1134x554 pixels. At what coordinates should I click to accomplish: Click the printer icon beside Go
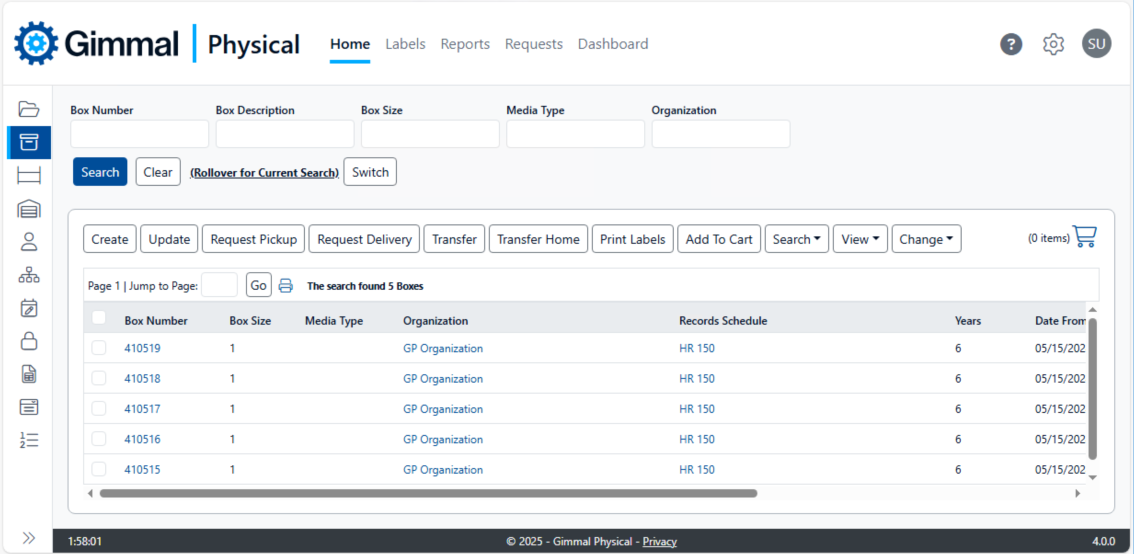pos(286,286)
